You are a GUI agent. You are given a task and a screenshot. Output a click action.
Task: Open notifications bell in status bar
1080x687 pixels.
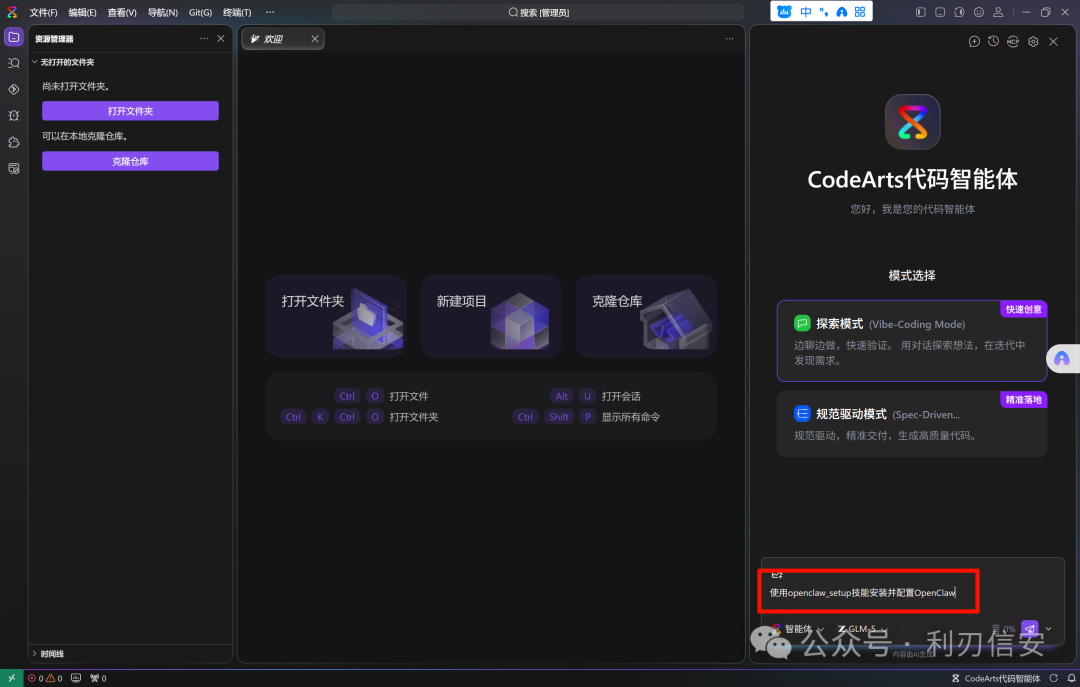(x=1071, y=678)
